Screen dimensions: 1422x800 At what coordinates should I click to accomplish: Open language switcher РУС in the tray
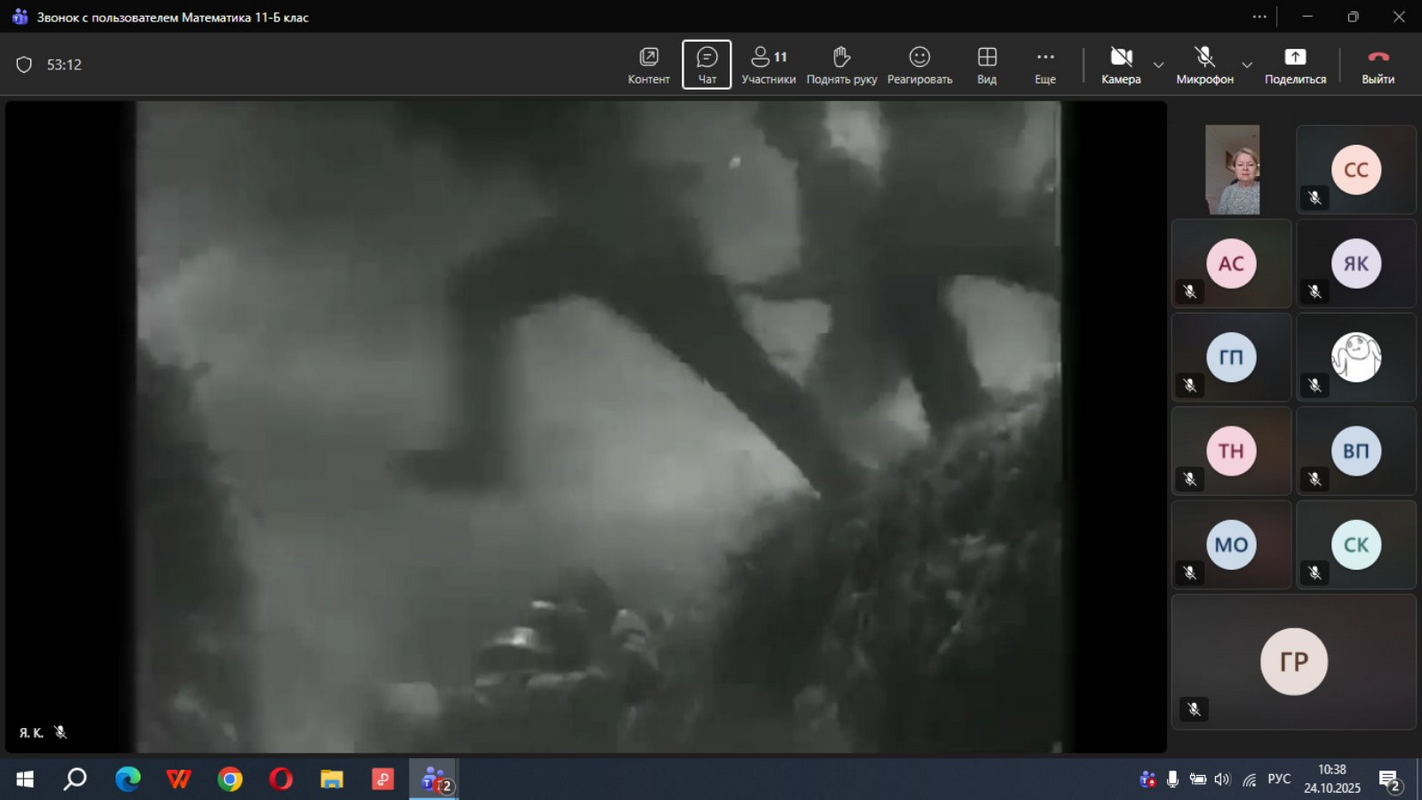[x=1279, y=779]
